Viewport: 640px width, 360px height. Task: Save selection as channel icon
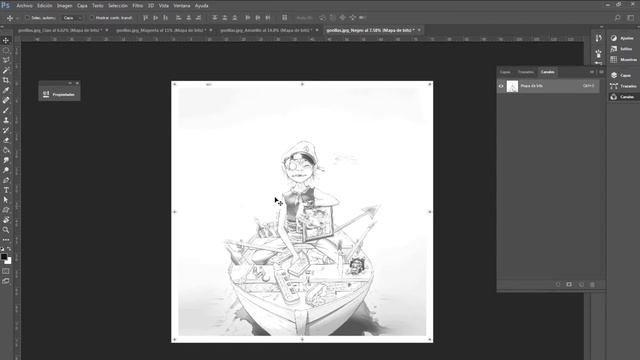click(x=569, y=284)
